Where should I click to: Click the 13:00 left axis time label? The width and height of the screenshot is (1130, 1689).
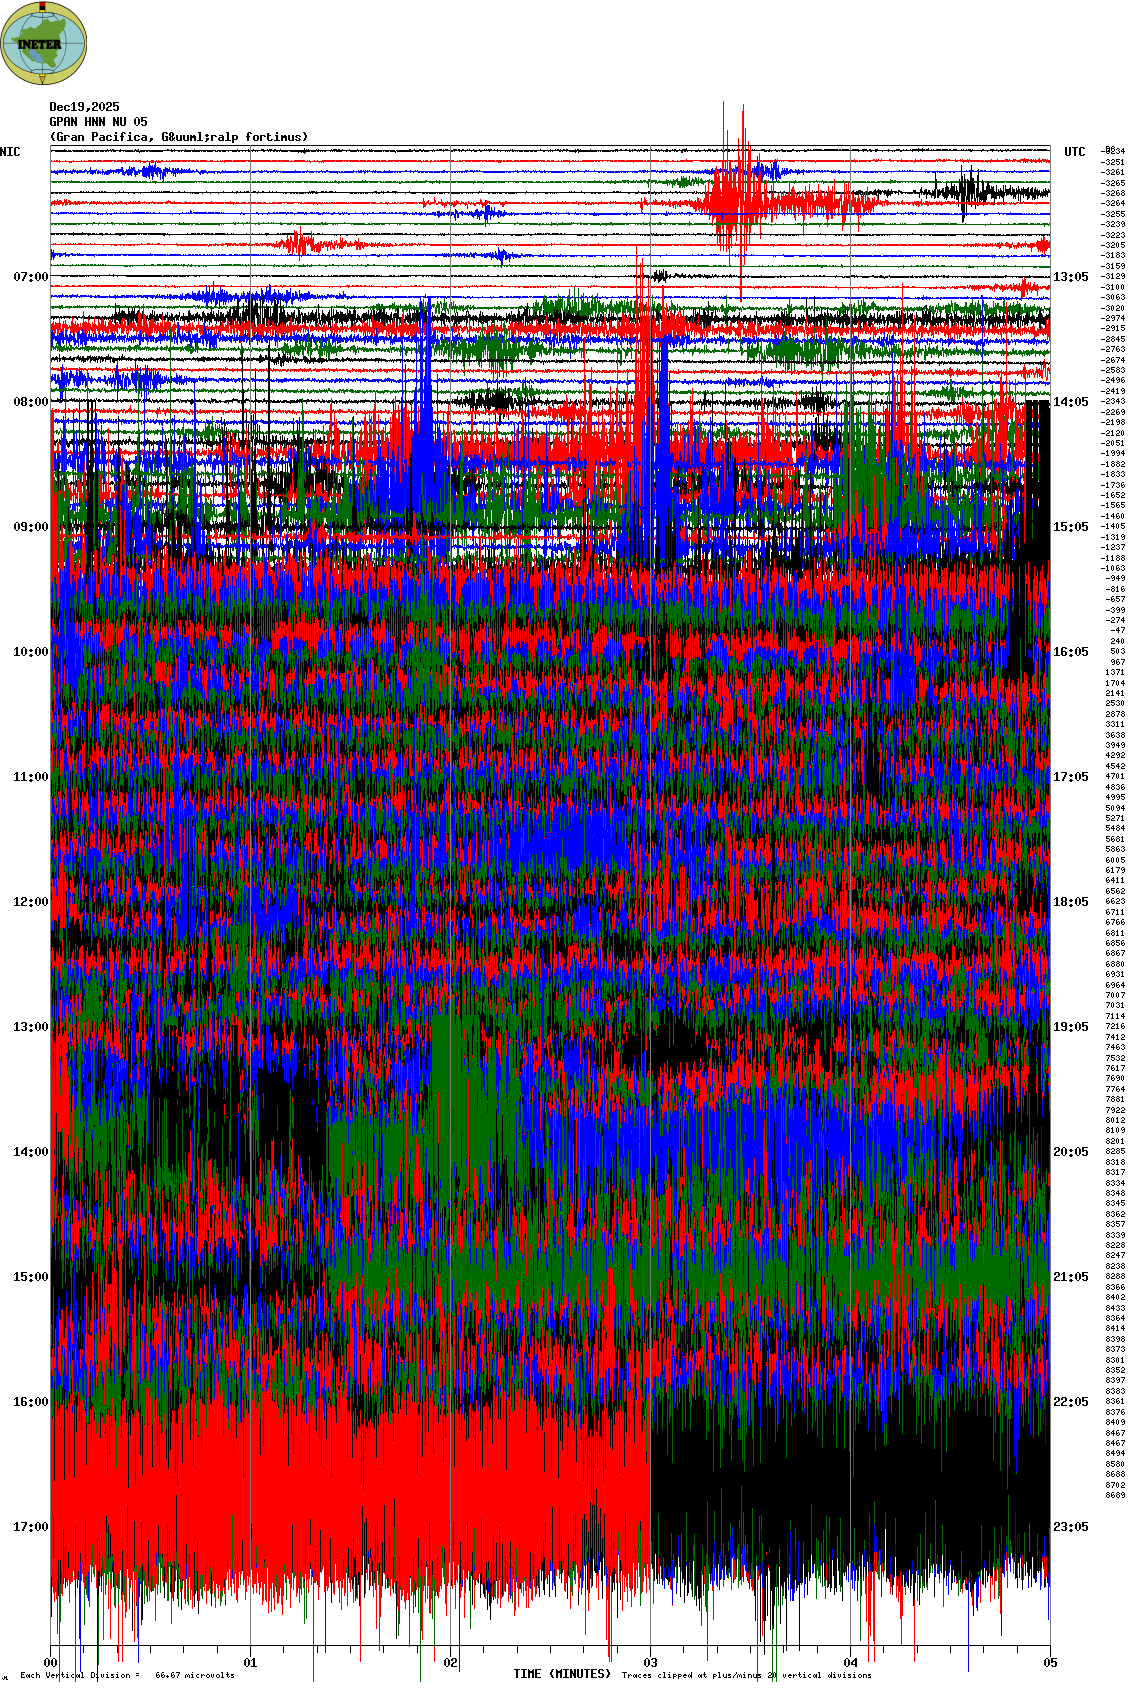click(x=30, y=1027)
